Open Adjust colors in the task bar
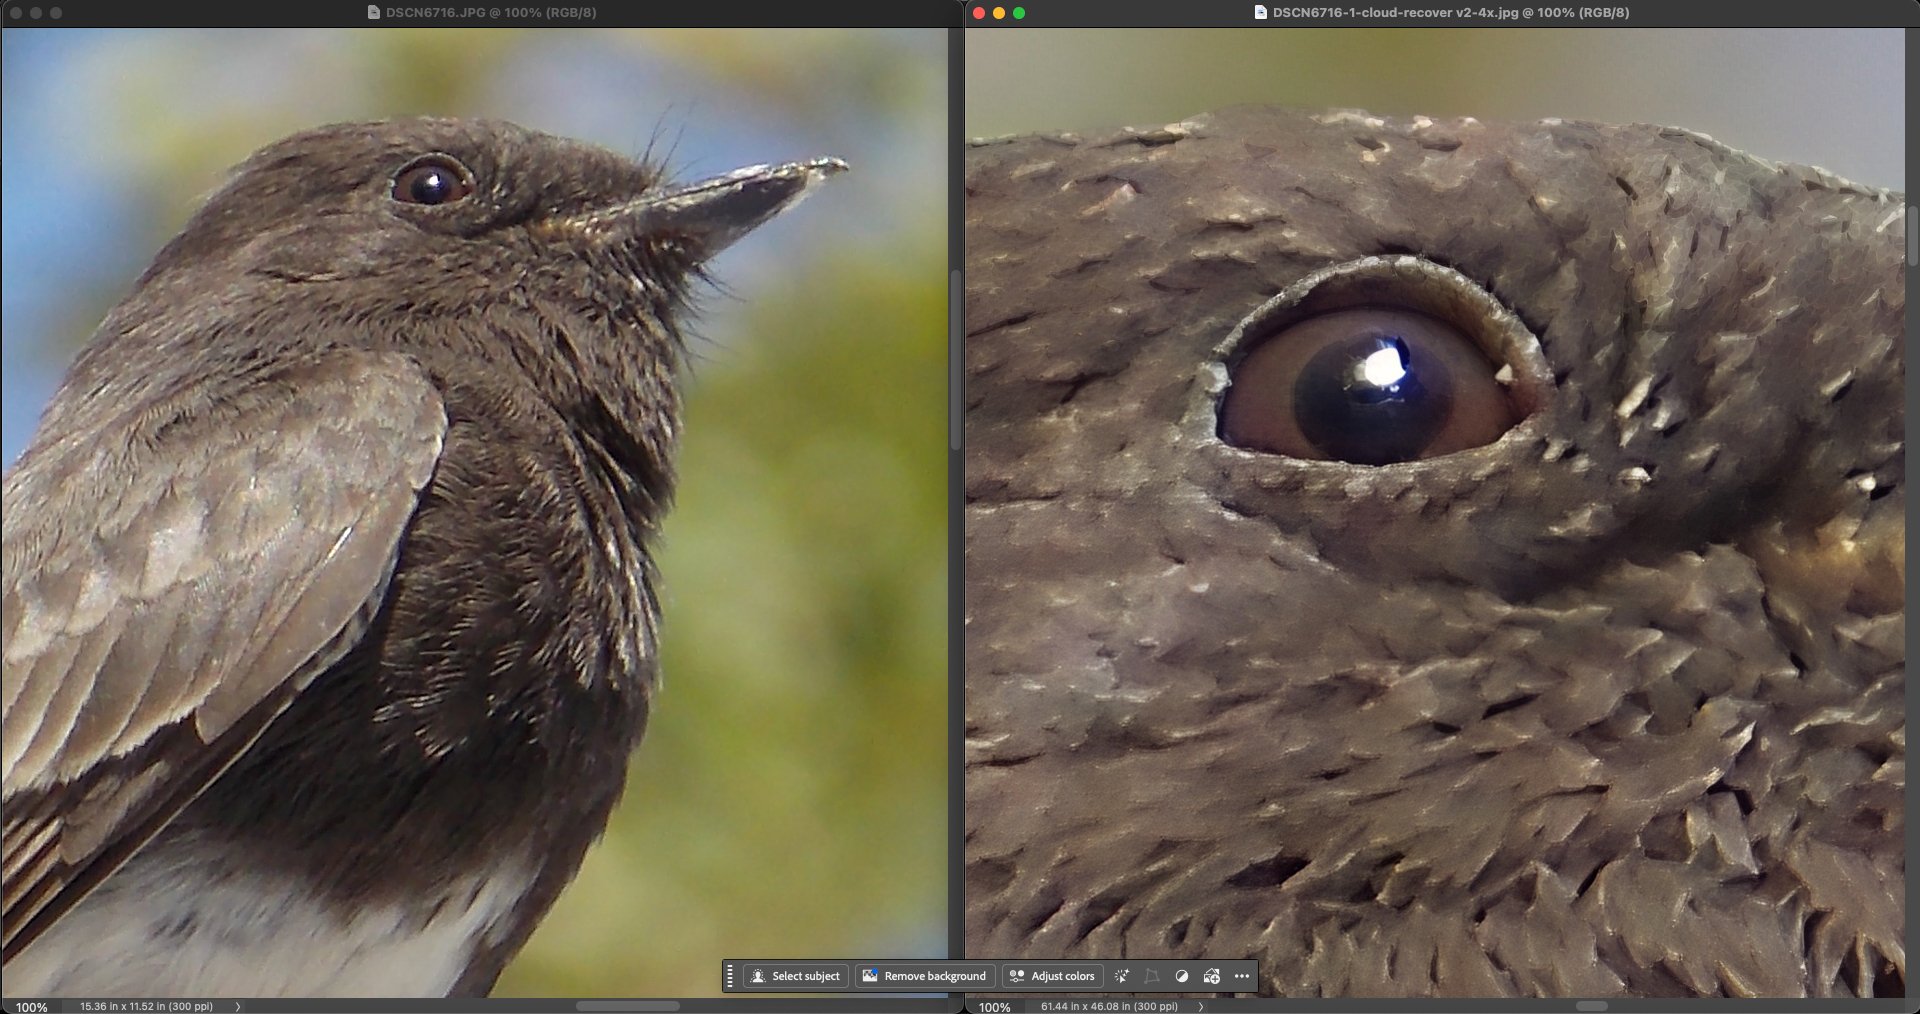This screenshot has height=1014, width=1920. pyautogui.click(x=1052, y=976)
